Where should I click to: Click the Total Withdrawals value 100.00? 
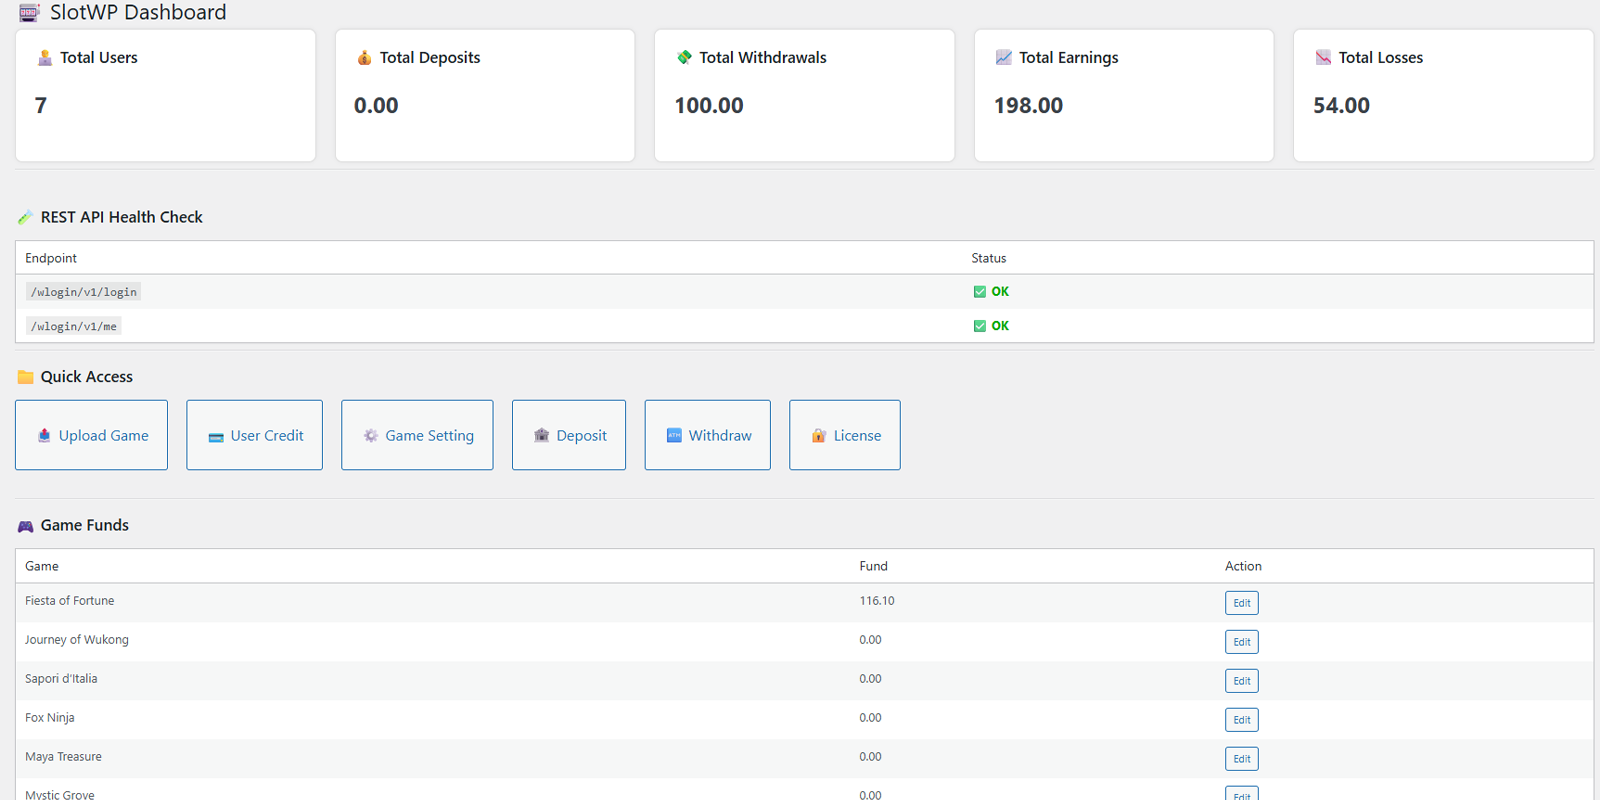[x=709, y=106]
